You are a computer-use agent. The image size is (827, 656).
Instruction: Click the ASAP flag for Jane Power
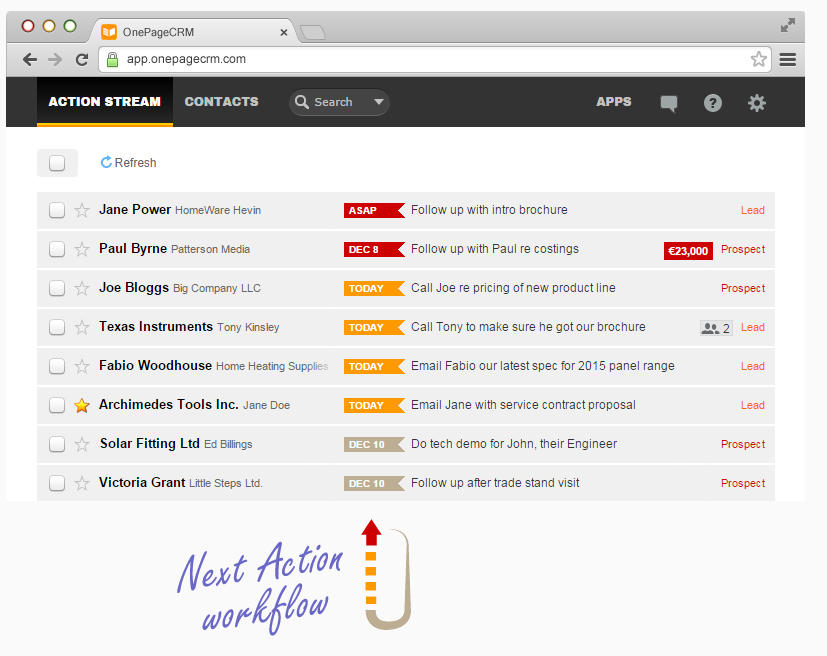[374, 210]
